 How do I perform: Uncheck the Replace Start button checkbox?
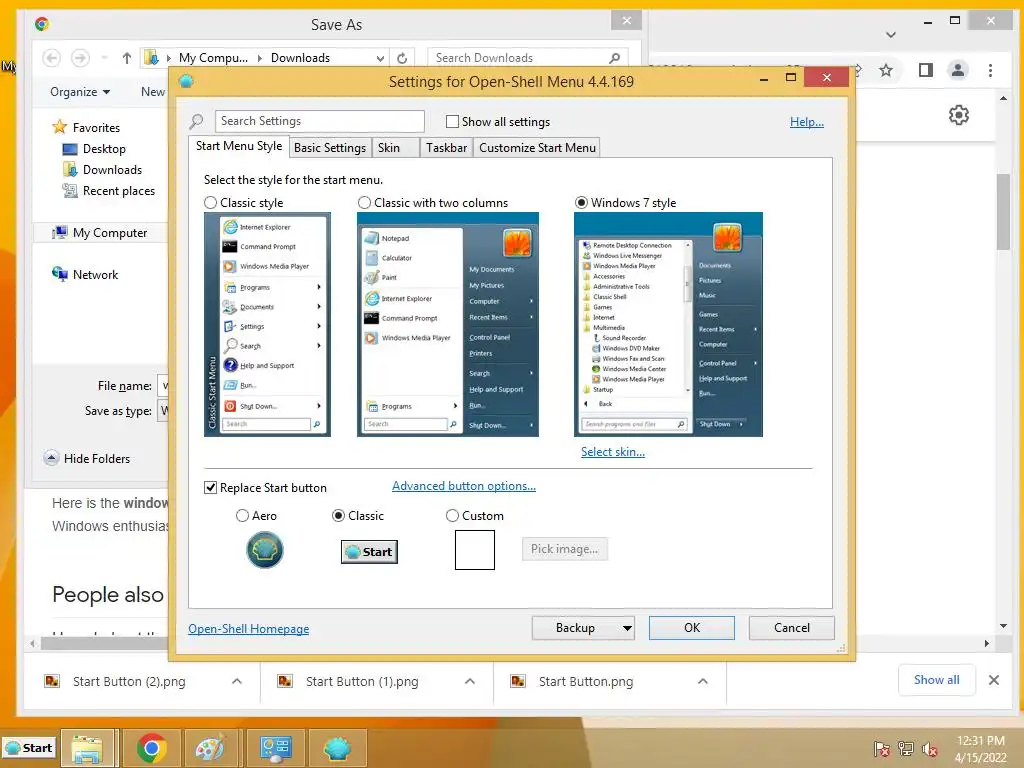(210, 488)
